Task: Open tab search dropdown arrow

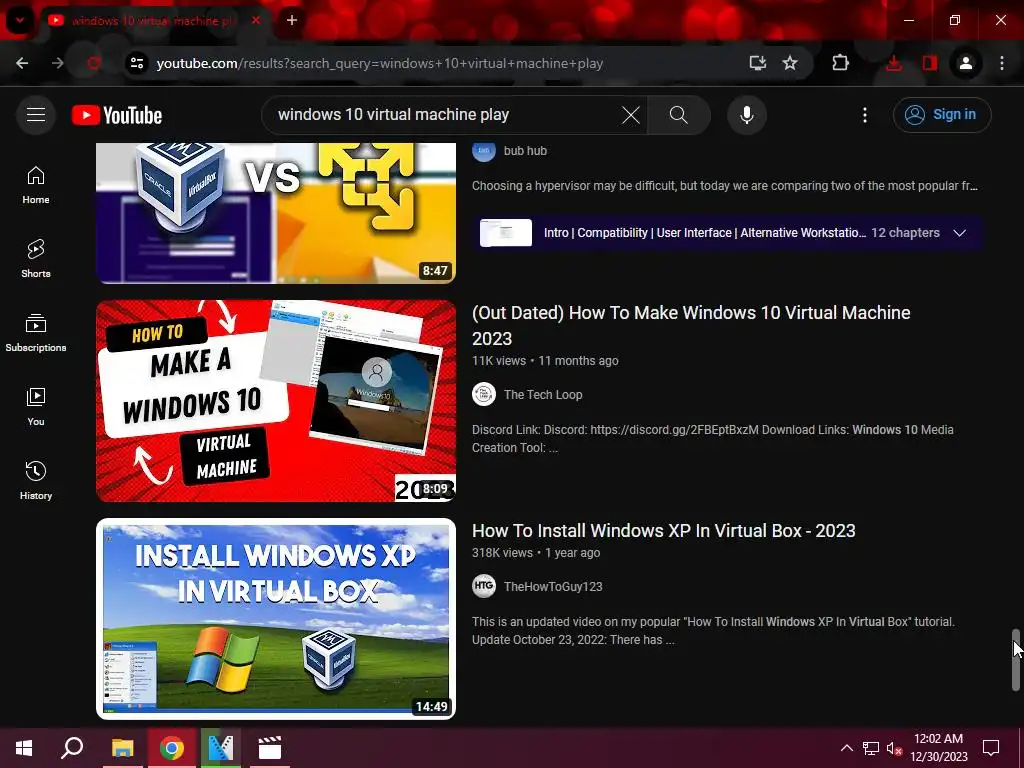Action: 20,20
